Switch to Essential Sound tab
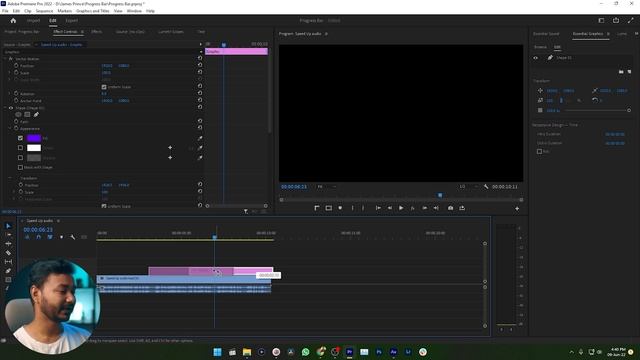640x360 pixels. (x=546, y=34)
